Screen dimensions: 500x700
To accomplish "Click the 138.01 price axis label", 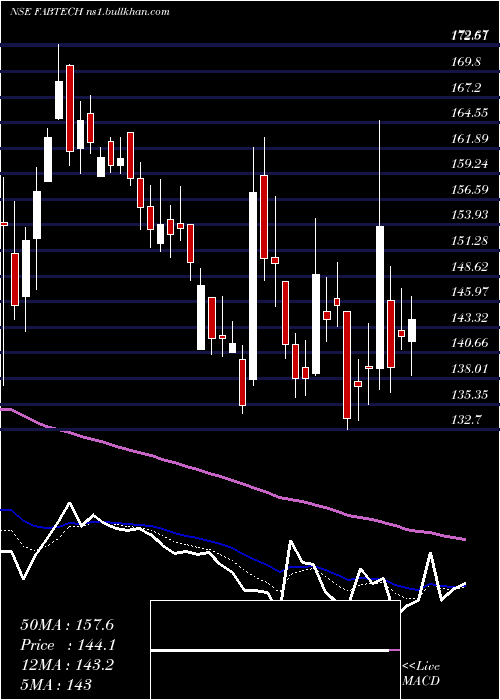I will [469, 369].
